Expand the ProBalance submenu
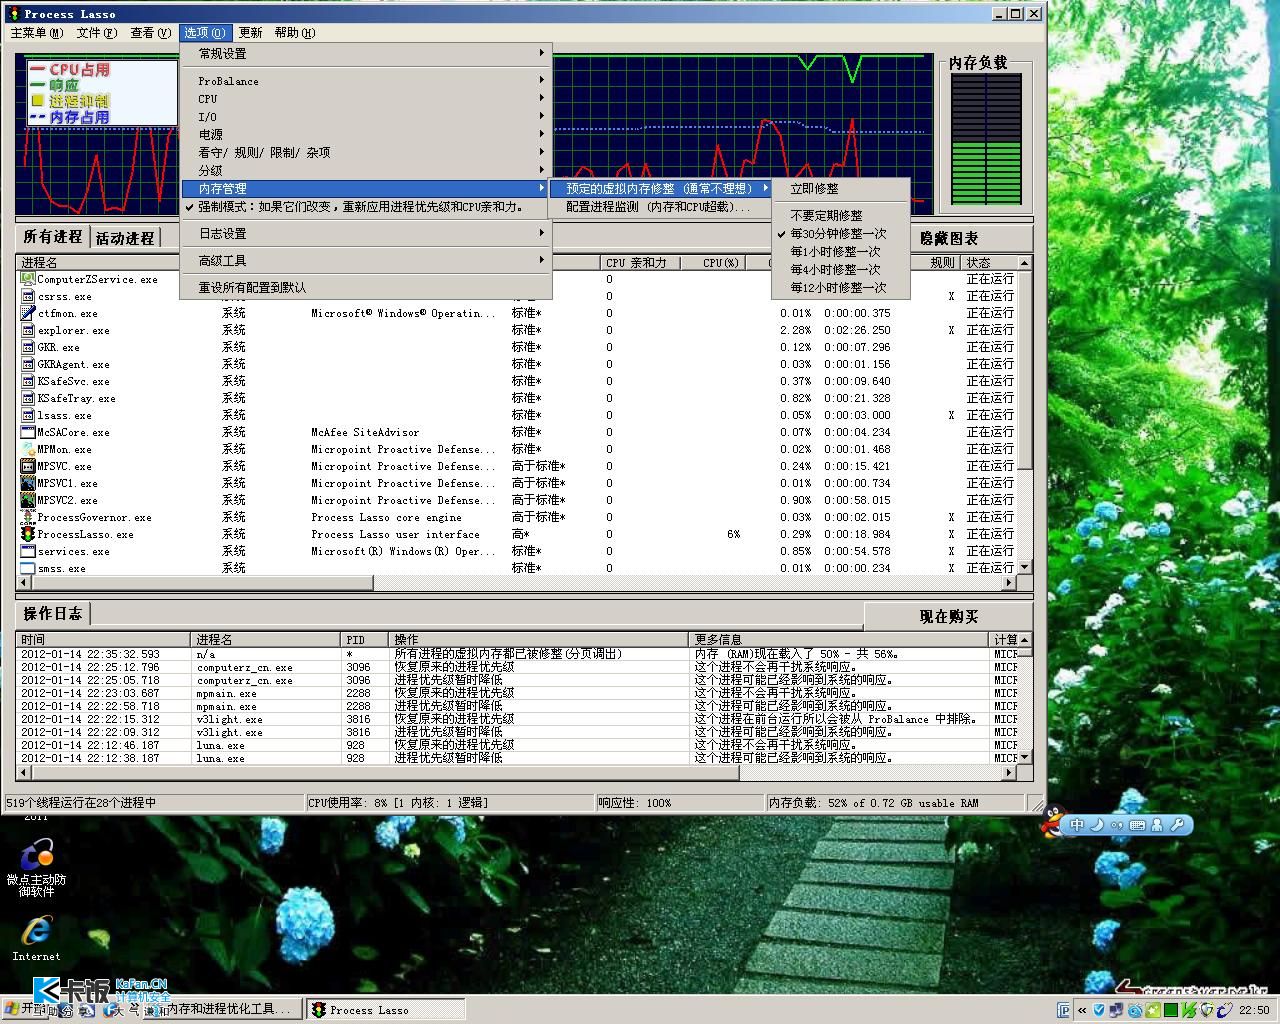Viewport: 1280px width, 1024px height. (x=366, y=81)
